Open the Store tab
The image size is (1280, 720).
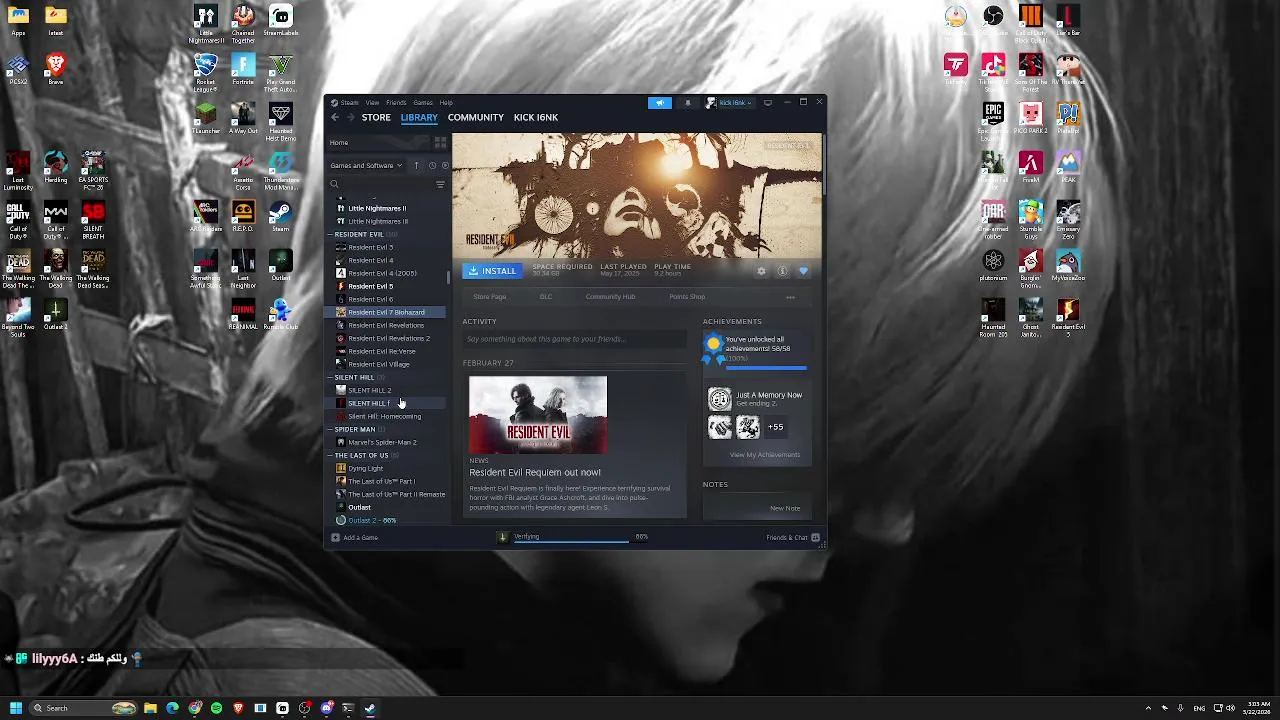(376, 117)
